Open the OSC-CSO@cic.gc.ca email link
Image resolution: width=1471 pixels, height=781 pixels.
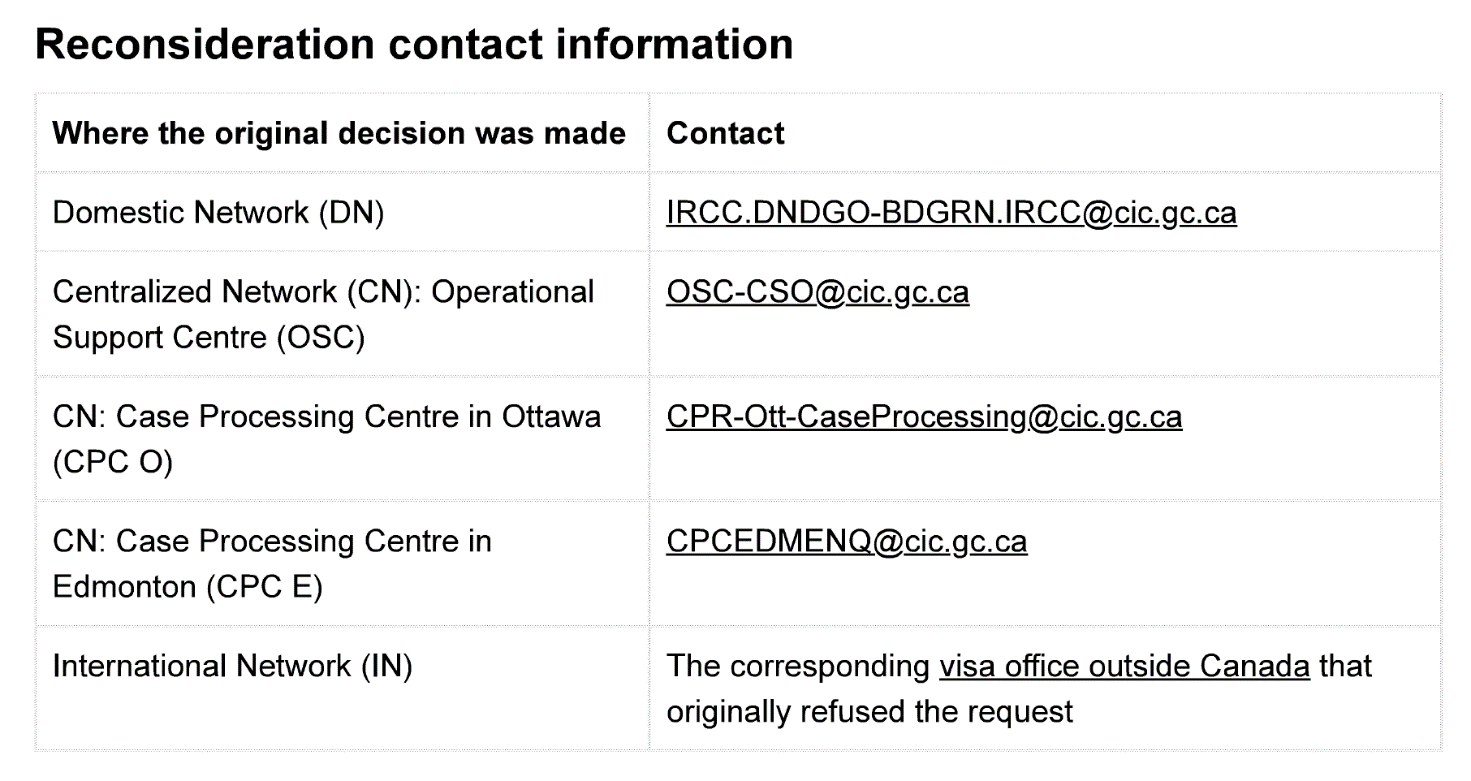[x=817, y=292]
